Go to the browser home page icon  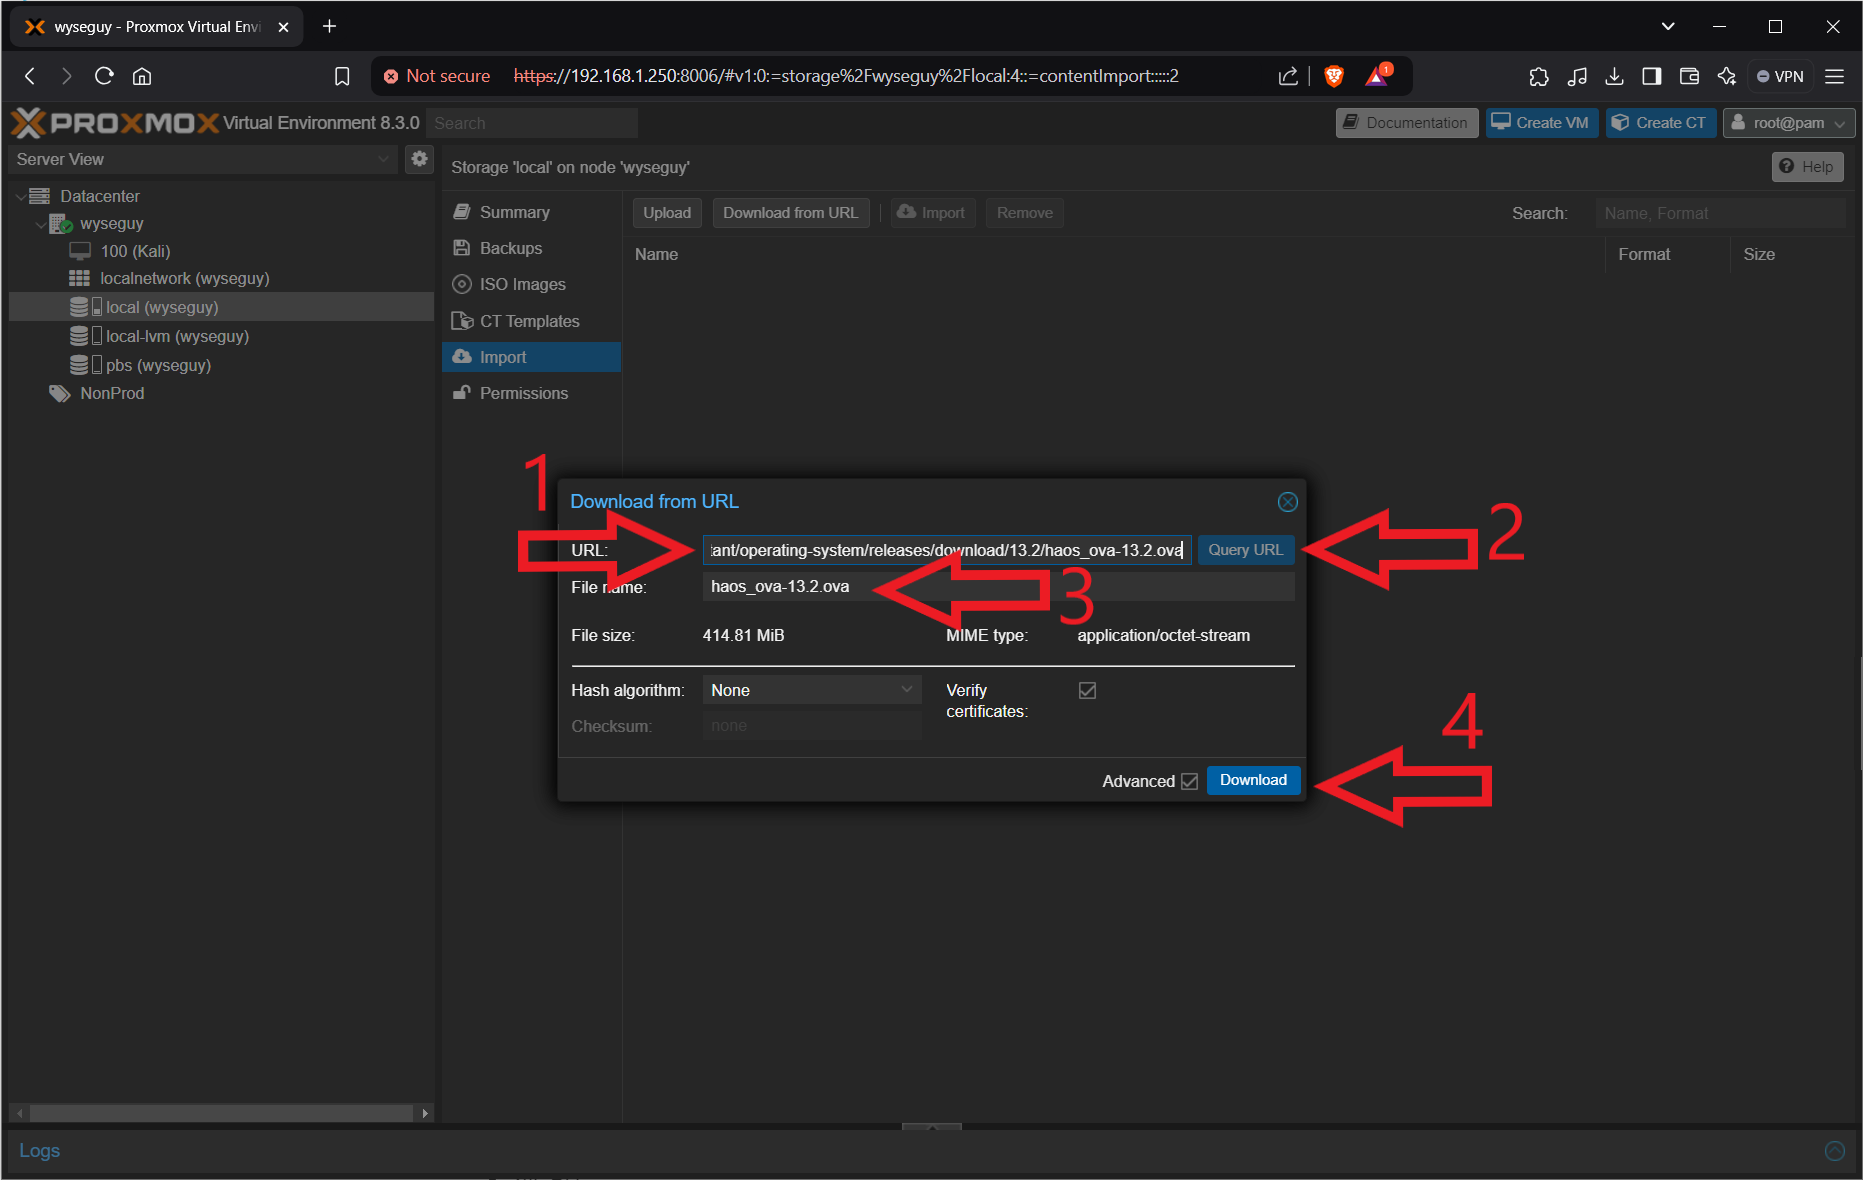(x=142, y=76)
